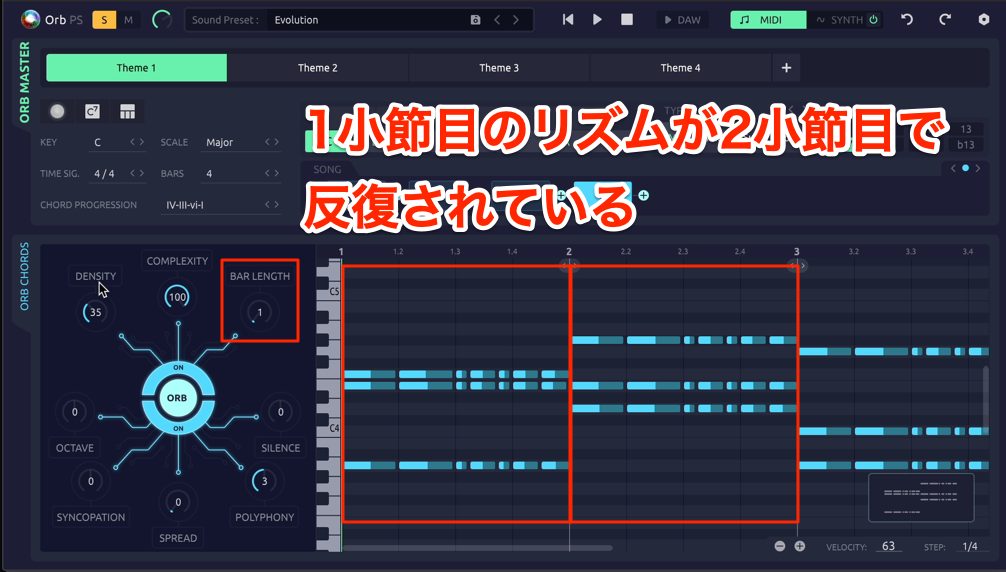Add a new theme with plus button
The width and height of the screenshot is (1006, 572).
[787, 68]
